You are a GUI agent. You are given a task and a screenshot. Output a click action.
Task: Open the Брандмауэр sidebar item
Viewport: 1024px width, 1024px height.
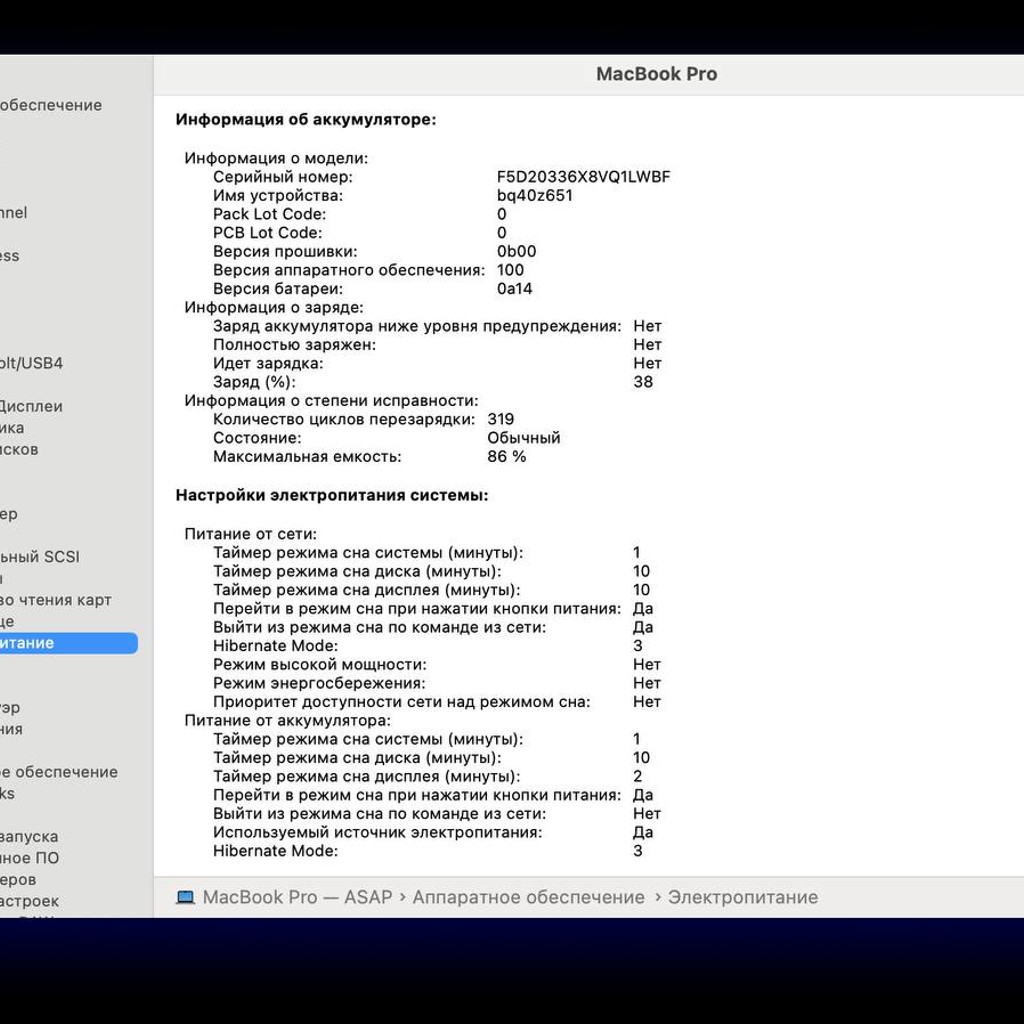10,707
